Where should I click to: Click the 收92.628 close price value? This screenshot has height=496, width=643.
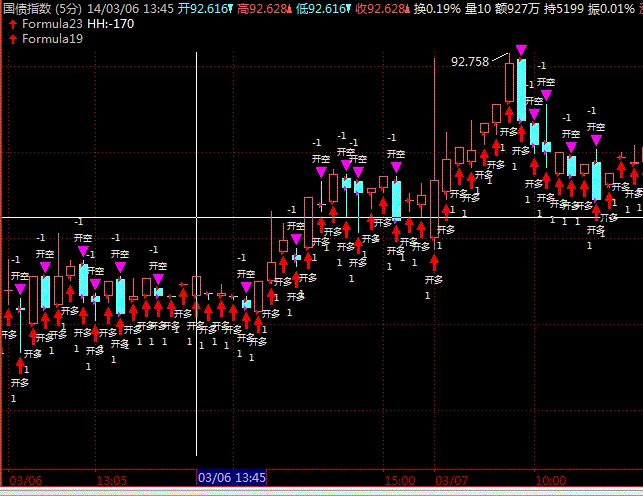click(x=382, y=9)
